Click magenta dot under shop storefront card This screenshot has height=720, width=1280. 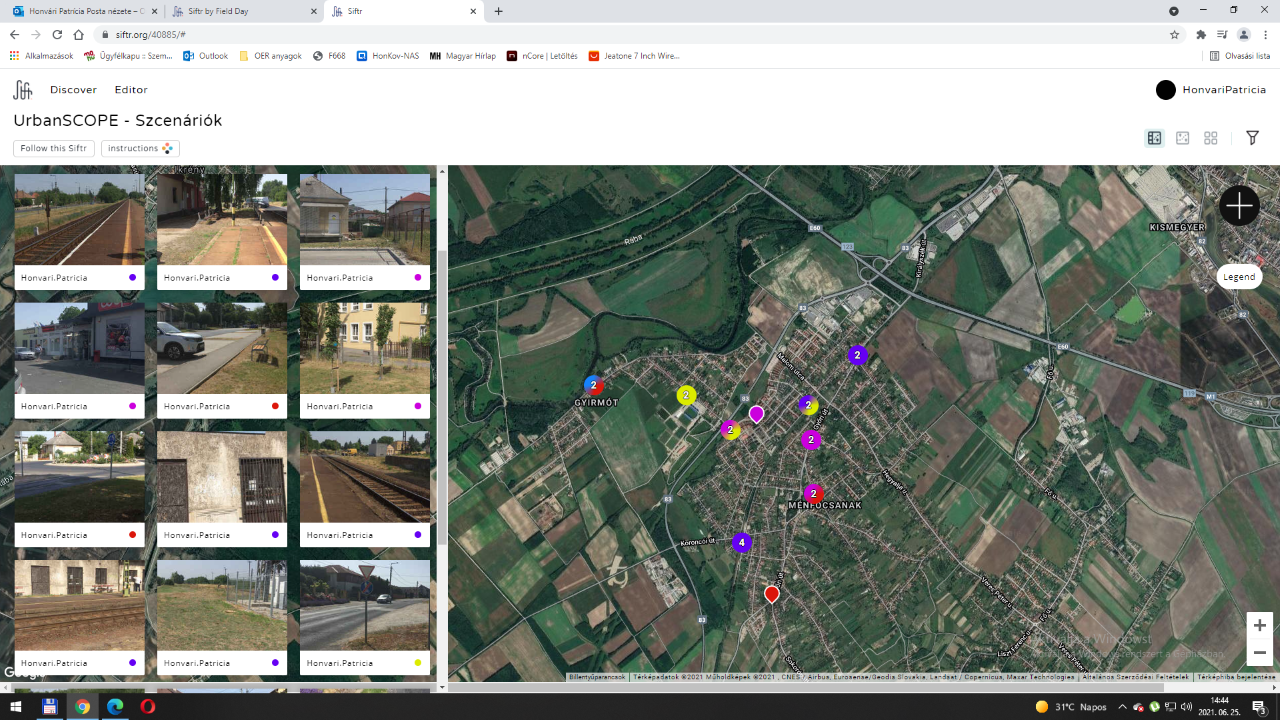[132, 406]
